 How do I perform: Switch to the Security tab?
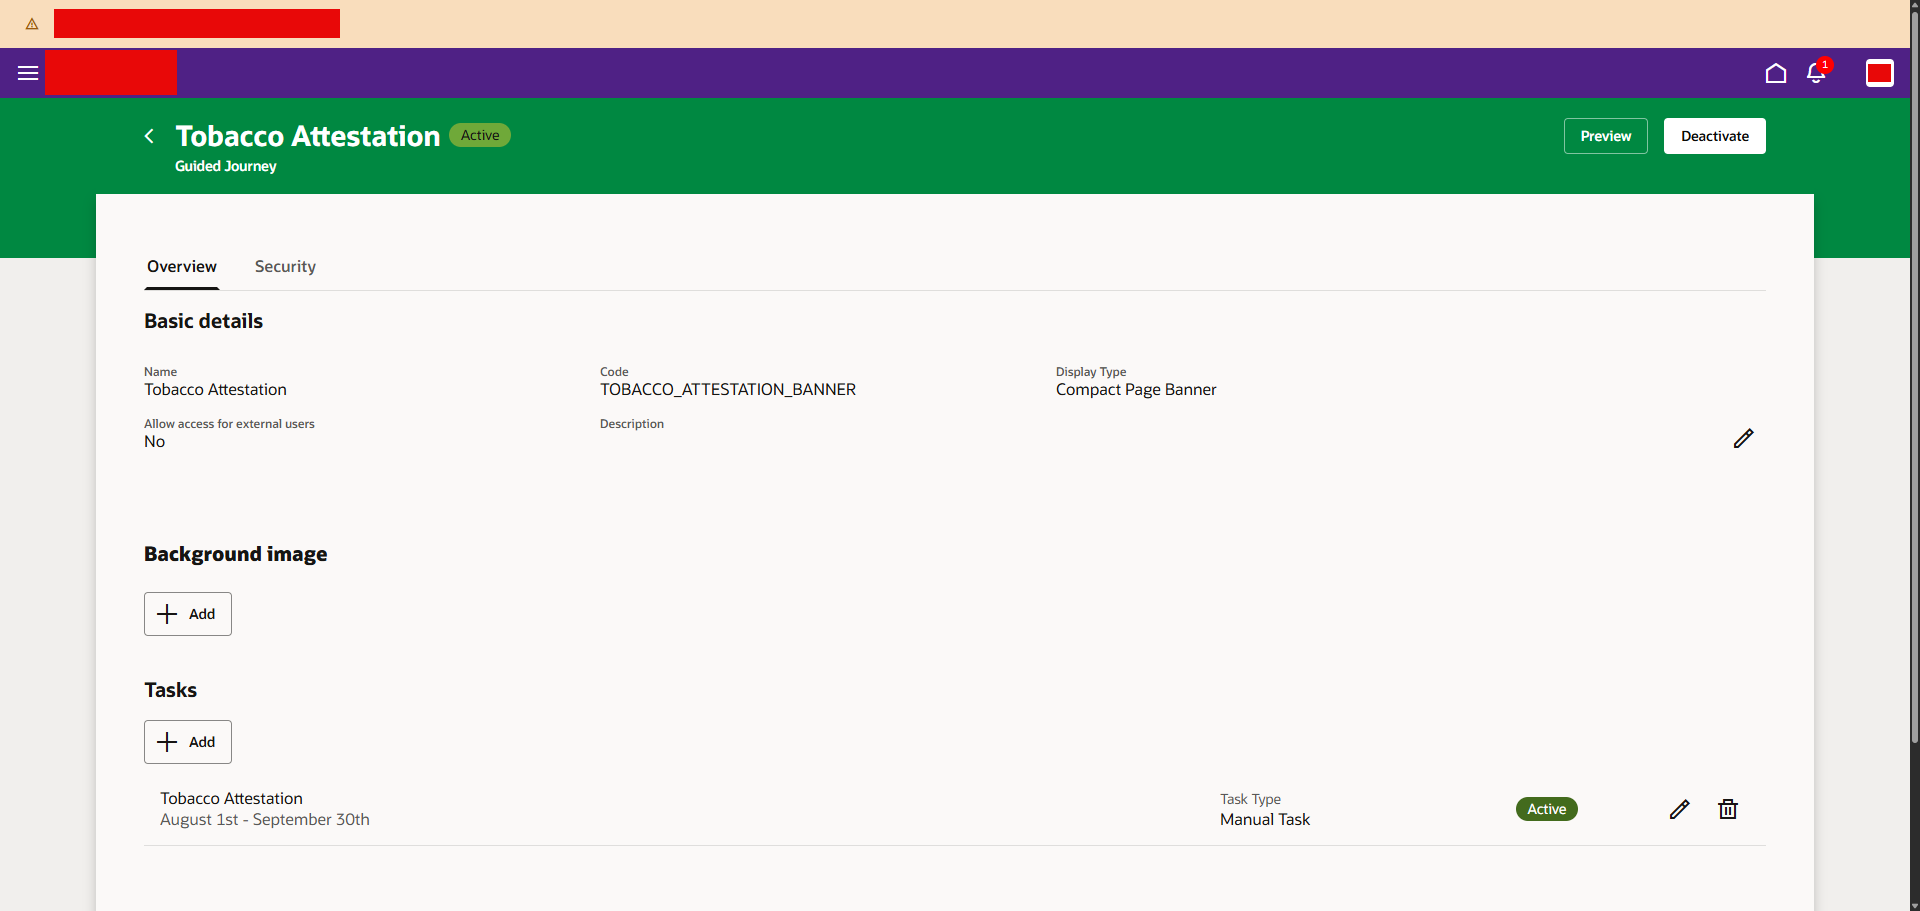coord(285,266)
